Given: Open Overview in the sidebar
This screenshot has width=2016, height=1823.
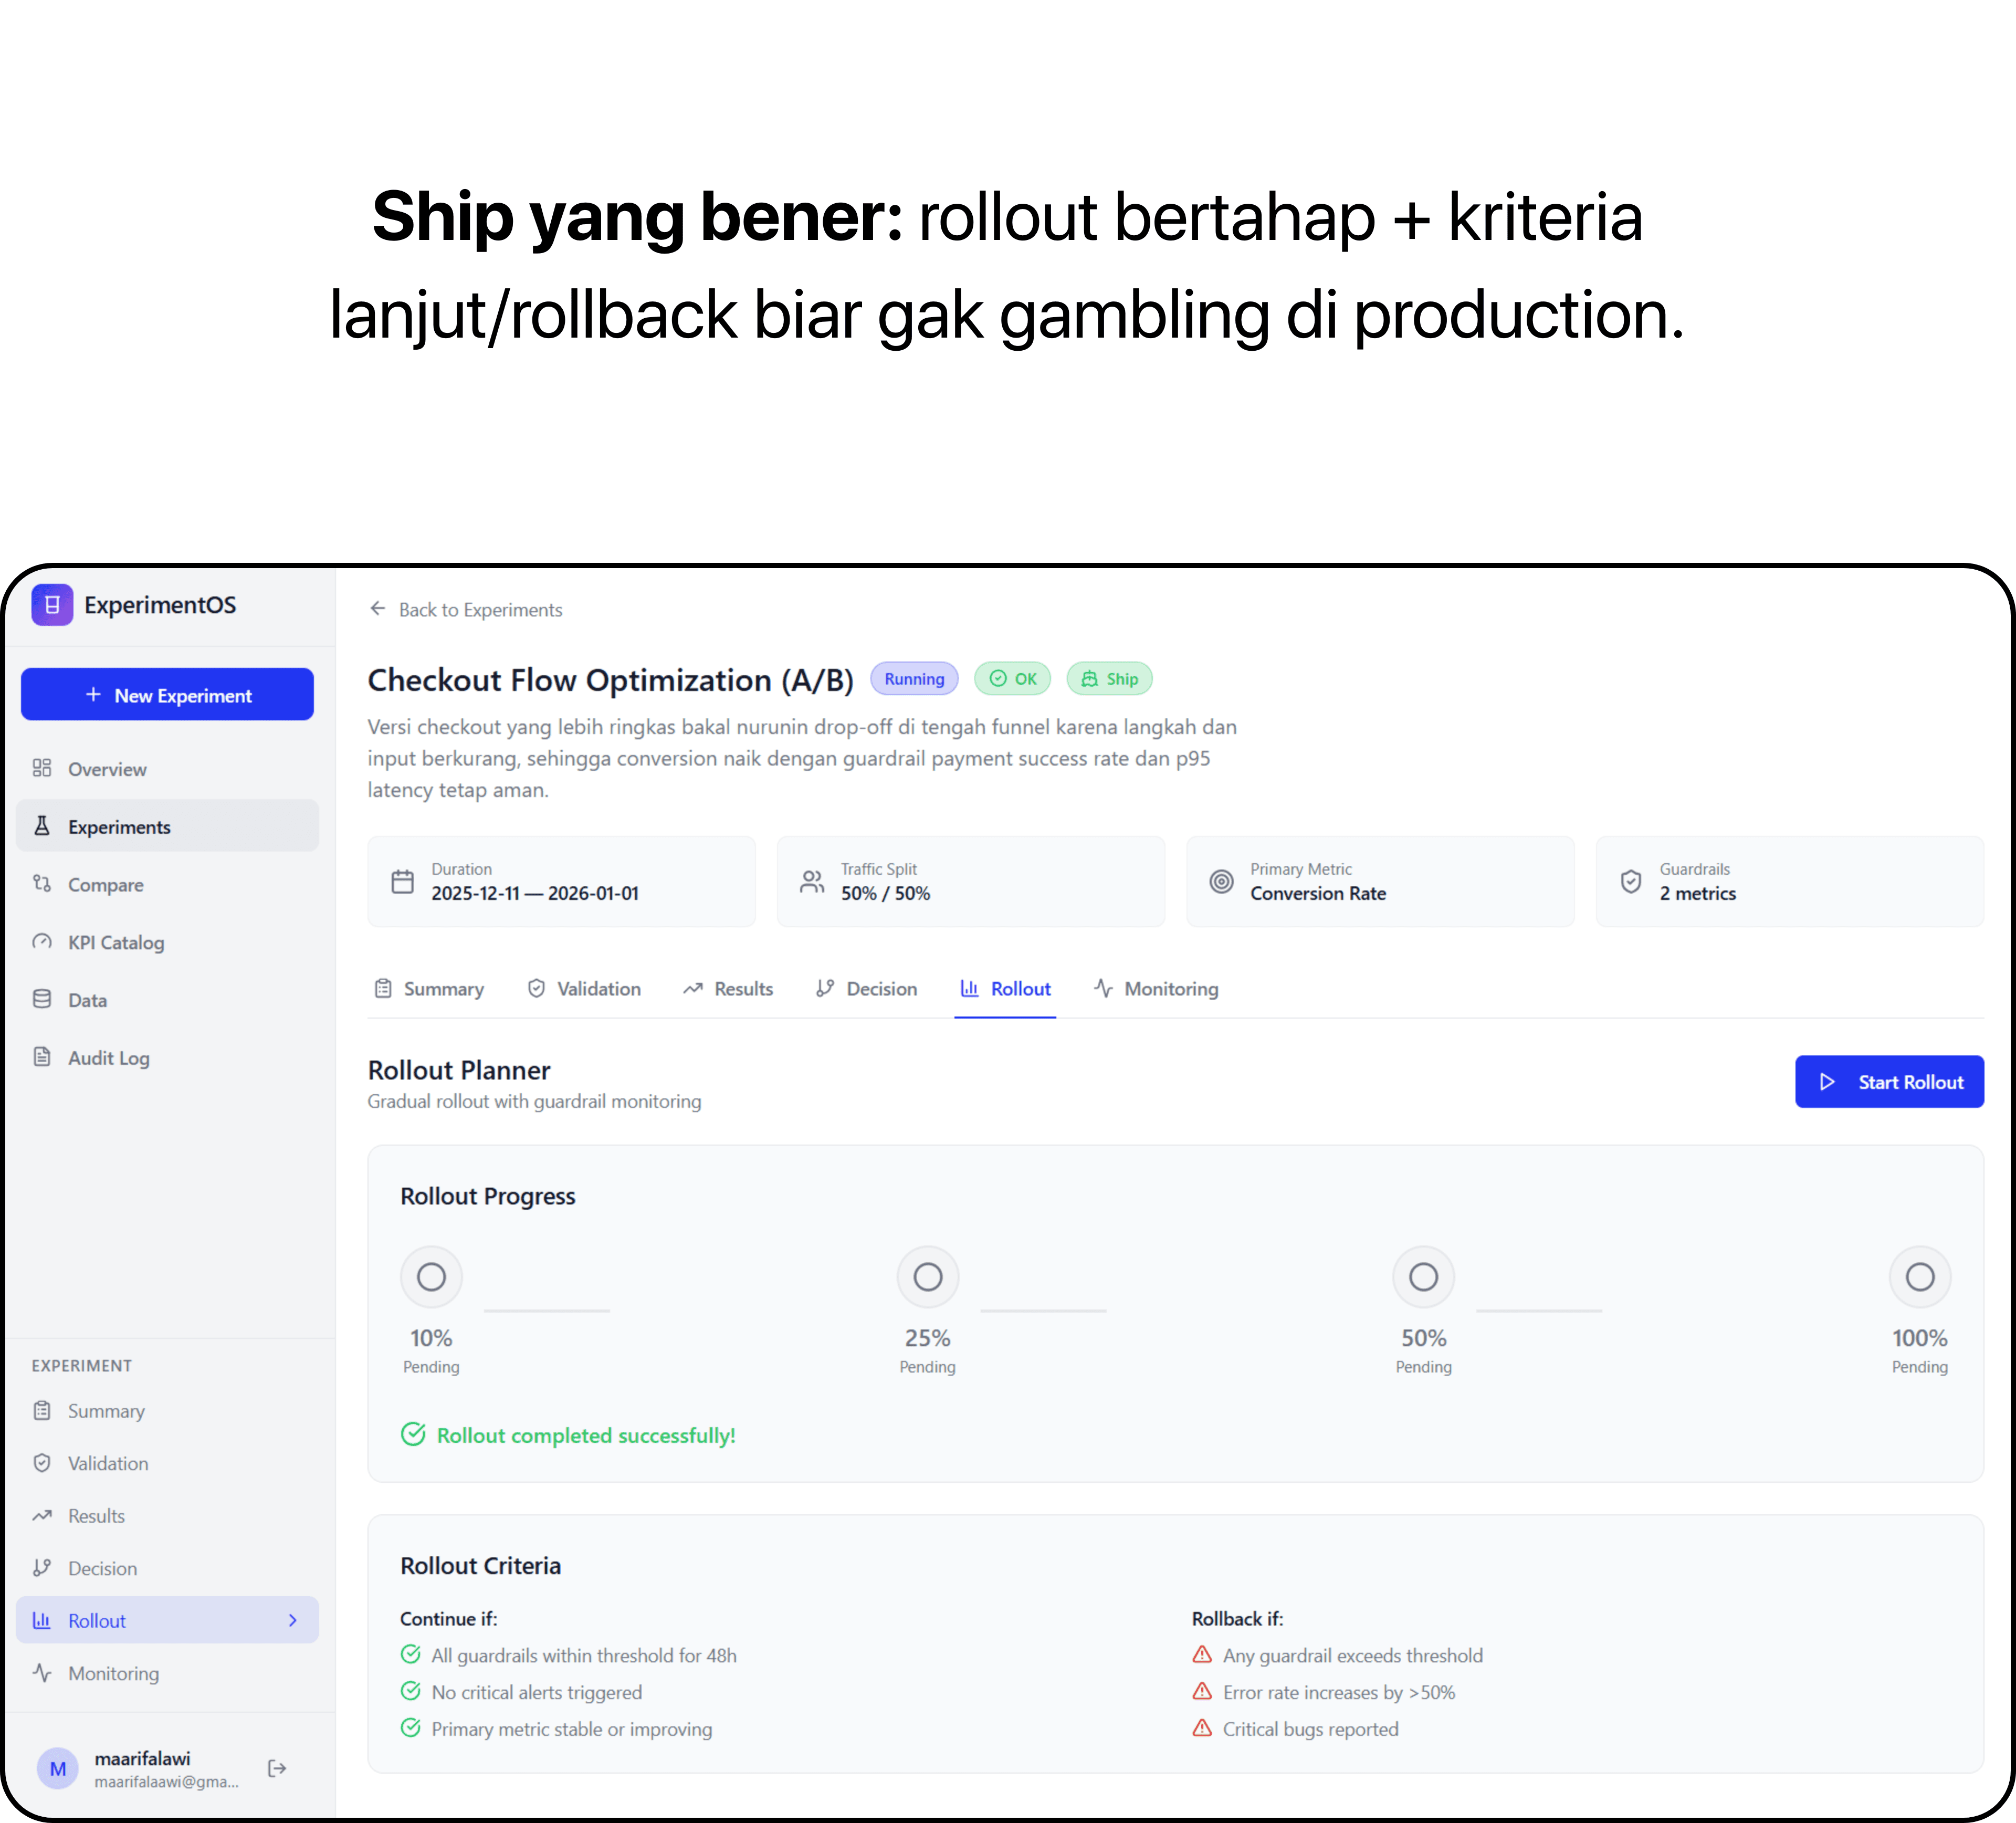Looking at the screenshot, I should (x=106, y=769).
